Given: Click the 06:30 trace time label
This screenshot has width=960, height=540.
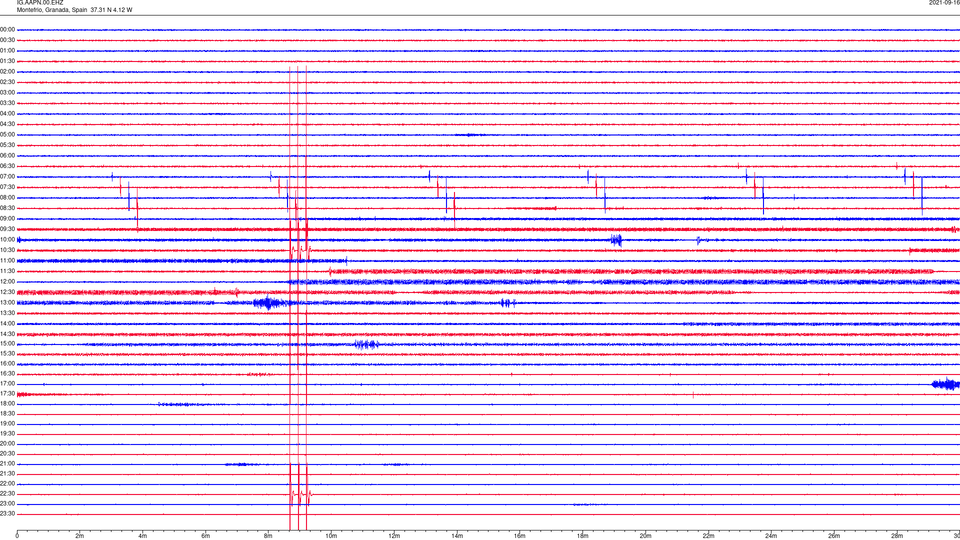Looking at the screenshot, I should tap(7, 166).
